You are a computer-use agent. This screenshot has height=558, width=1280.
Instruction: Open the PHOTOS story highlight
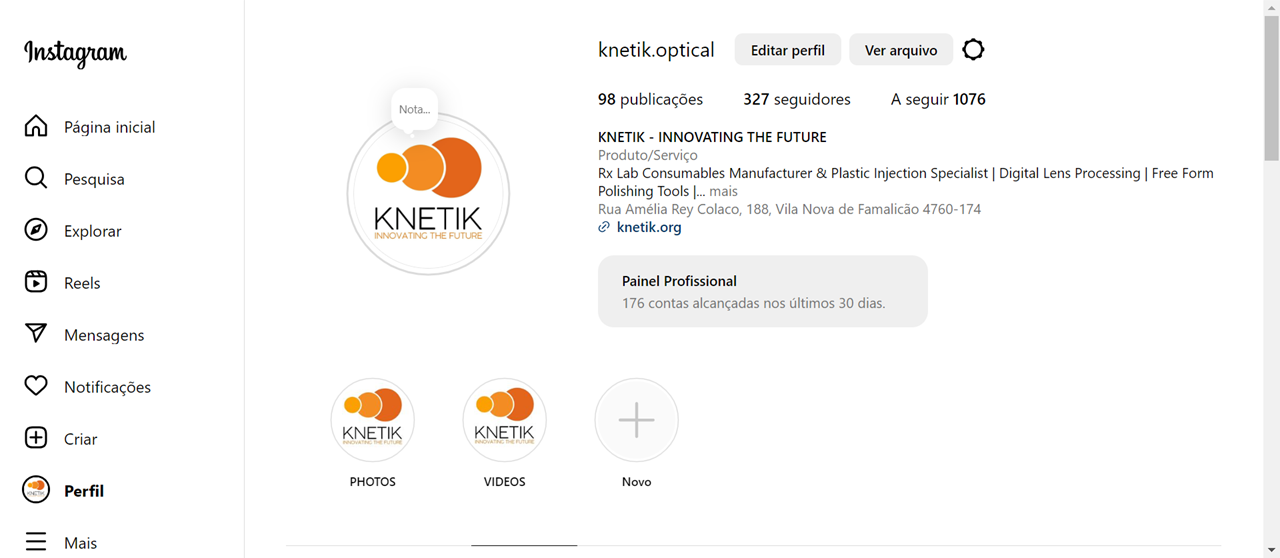pyautogui.click(x=373, y=420)
